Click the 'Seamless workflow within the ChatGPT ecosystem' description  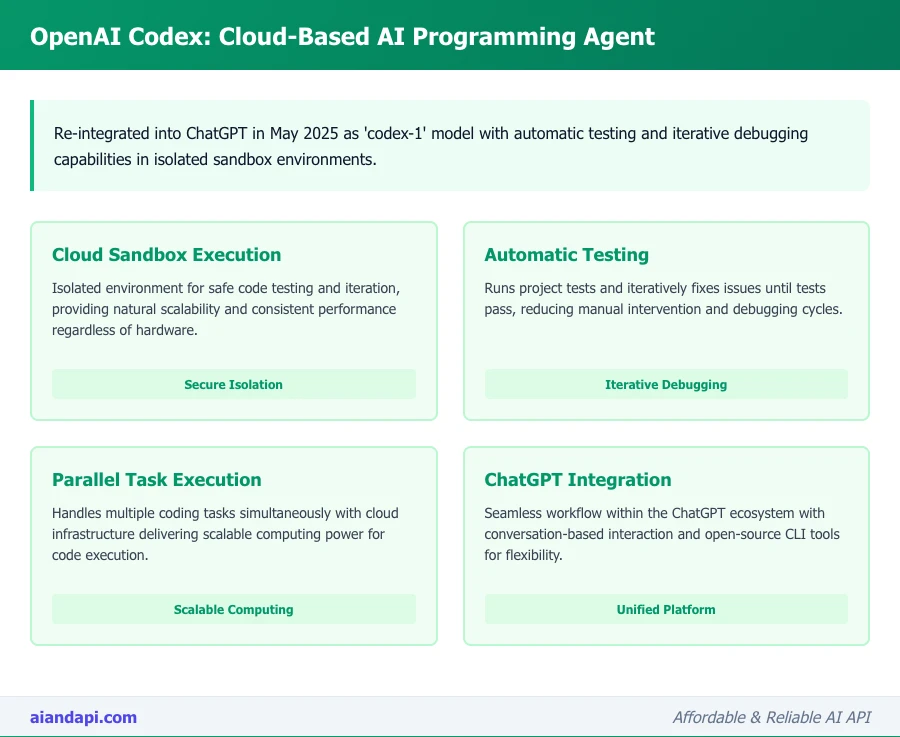662,534
